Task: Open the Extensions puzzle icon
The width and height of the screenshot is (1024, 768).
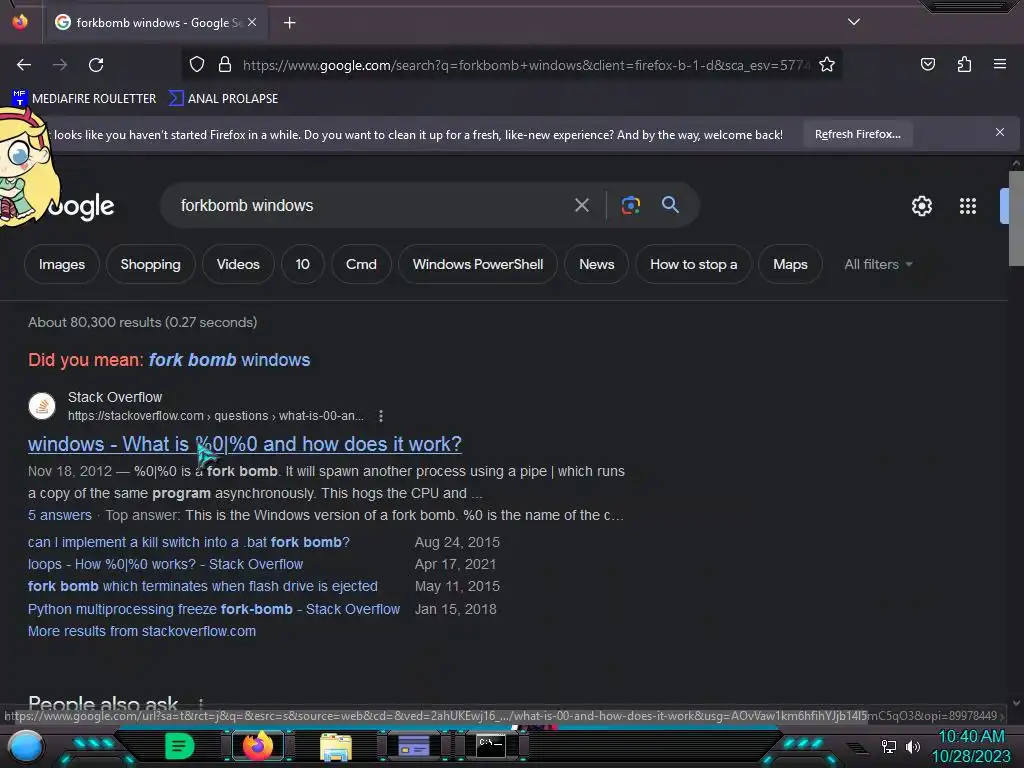Action: [x=964, y=64]
